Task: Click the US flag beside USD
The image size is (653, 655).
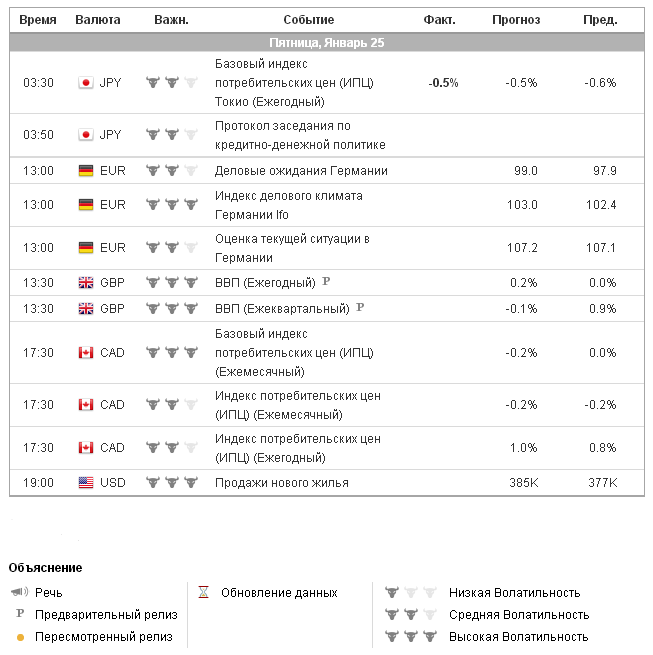Action: click(85, 483)
